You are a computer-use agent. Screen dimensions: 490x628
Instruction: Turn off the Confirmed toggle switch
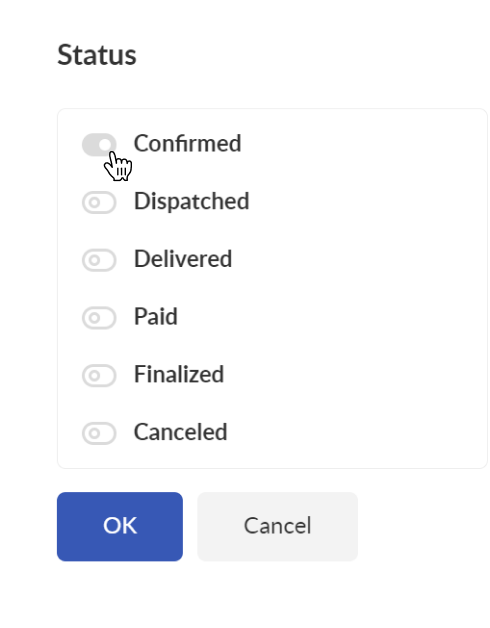99,145
